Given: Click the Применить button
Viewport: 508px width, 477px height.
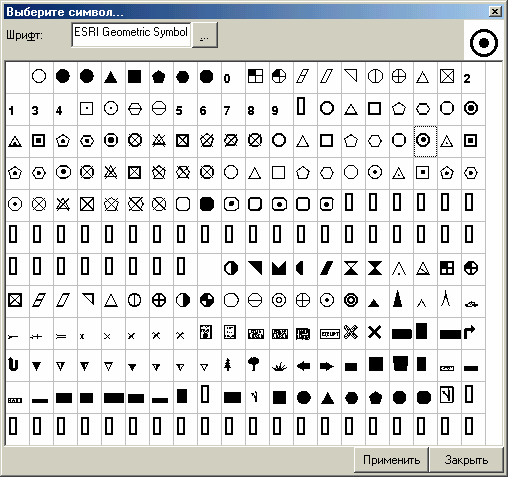Looking at the screenshot, I should tap(391, 460).
